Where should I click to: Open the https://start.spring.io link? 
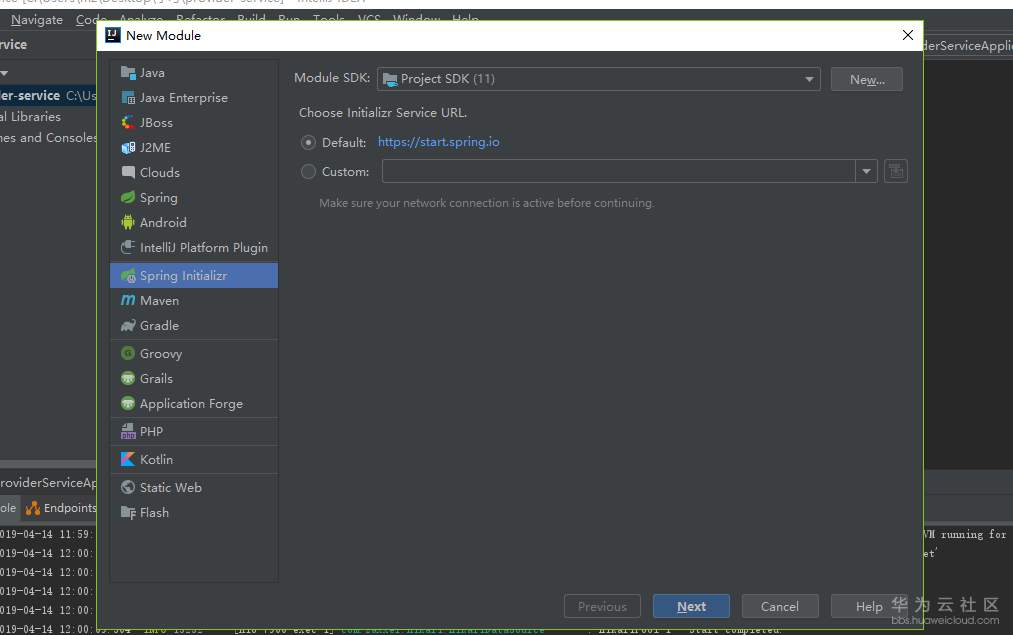coord(439,142)
